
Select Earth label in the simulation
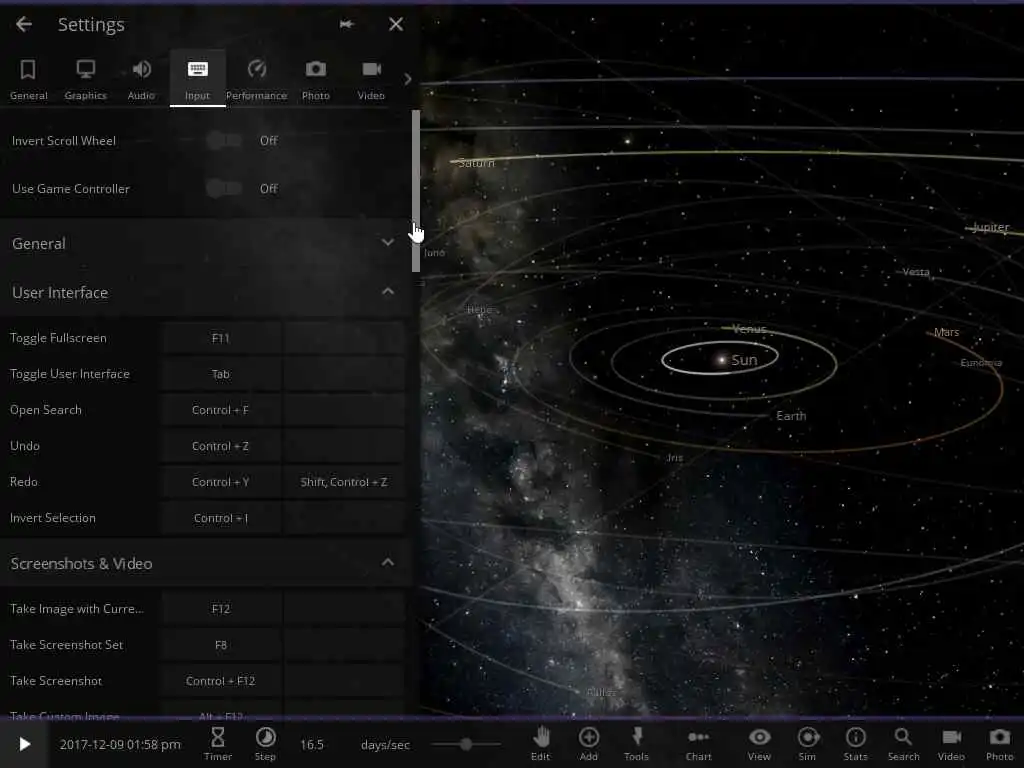tap(791, 416)
